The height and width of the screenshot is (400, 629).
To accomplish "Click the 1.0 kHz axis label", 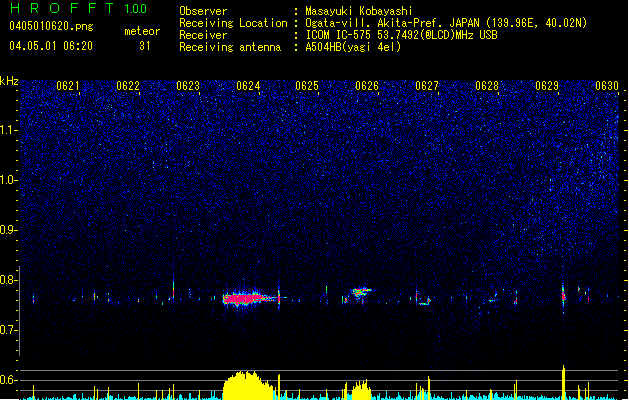I will pyautogui.click(x=9, y=180).
